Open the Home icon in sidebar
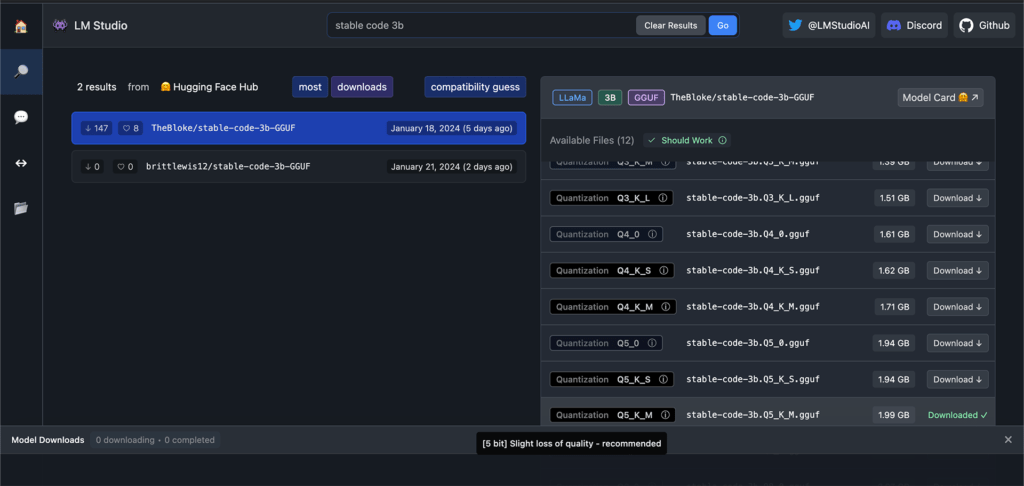Image resolution: width=1024 pixels, height=486 pixels. point(20,26)
